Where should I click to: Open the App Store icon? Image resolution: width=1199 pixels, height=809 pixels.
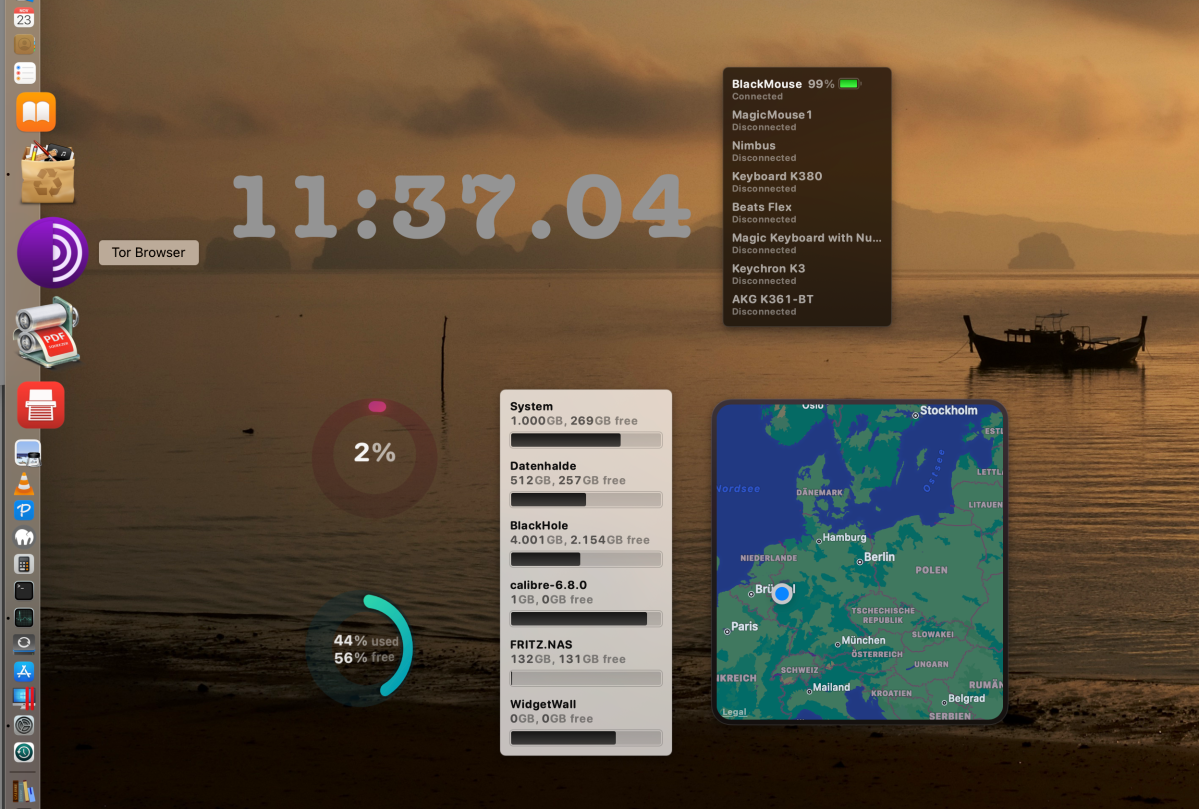(24, 671)
